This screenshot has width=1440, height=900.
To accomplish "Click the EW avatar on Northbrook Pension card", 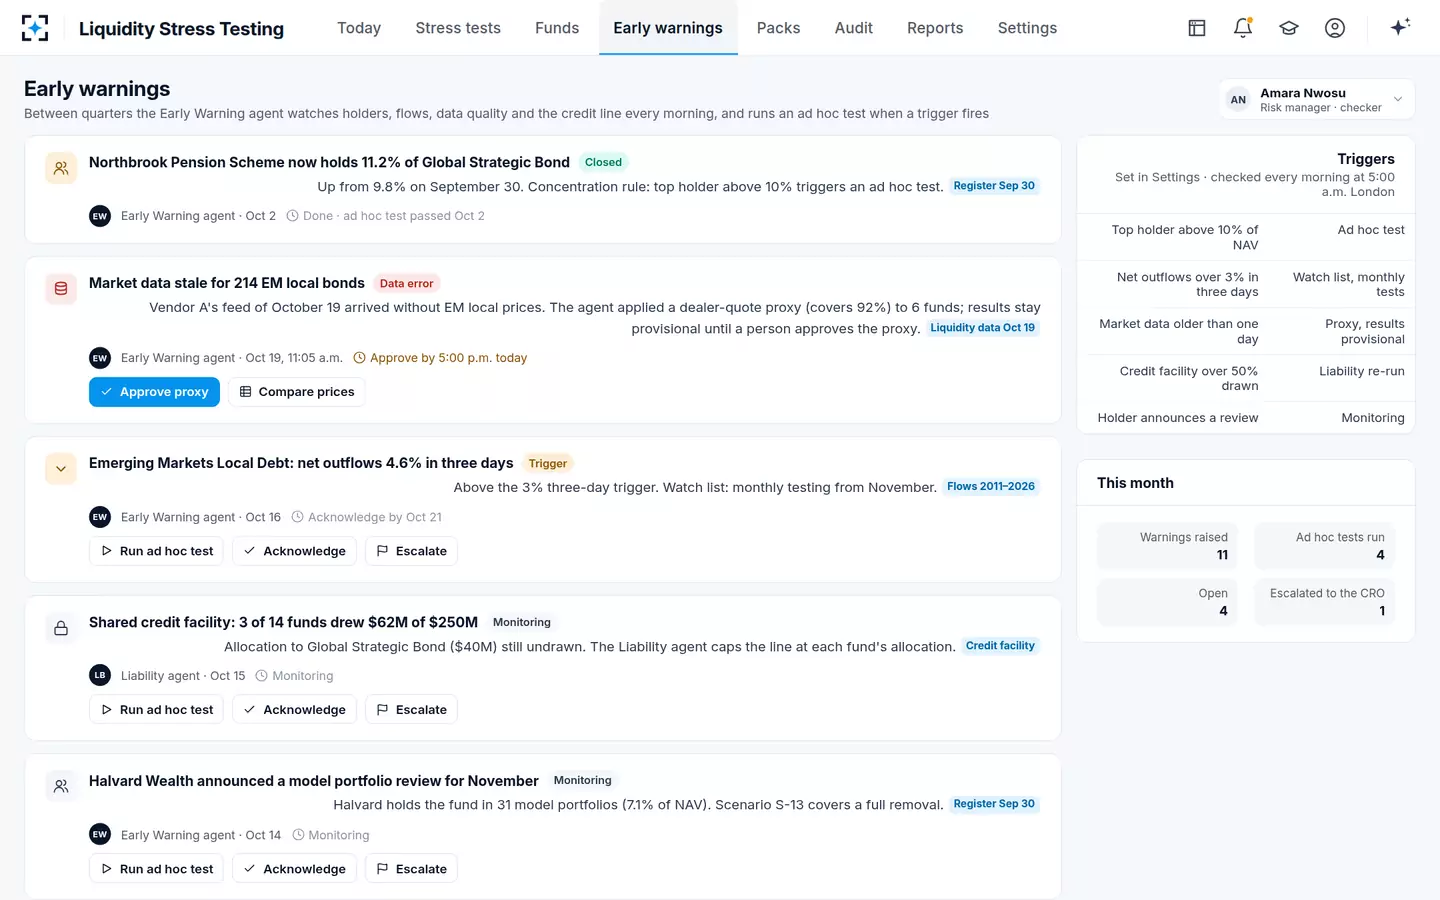I will click(x=100, y=216).
